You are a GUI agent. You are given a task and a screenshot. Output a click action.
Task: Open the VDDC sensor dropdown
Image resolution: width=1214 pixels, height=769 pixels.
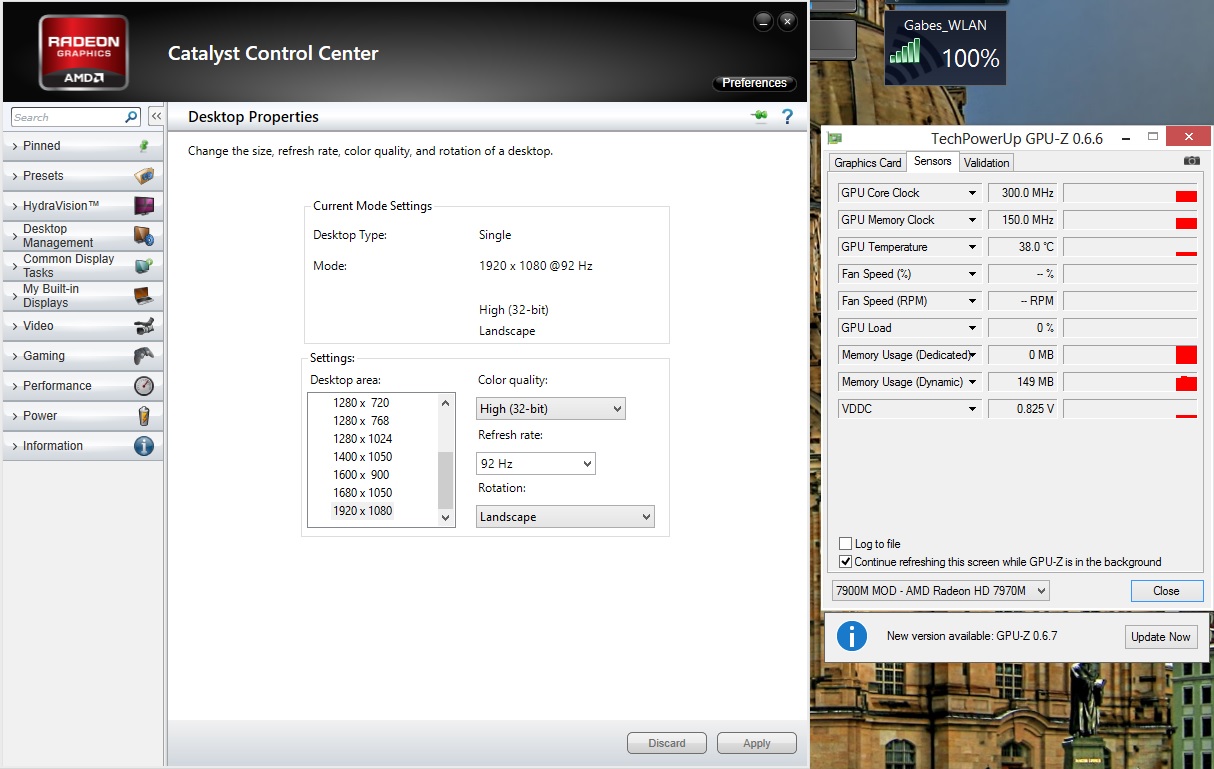pos(971,409)
